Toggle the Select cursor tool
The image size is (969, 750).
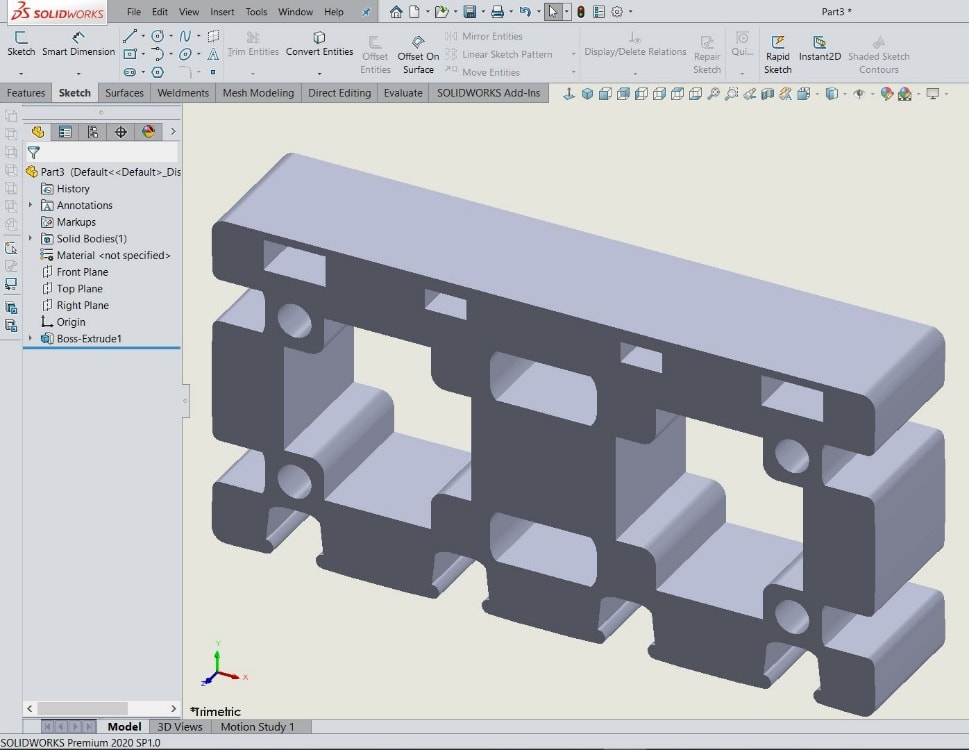pyautogui.click(x=553, y=11)
